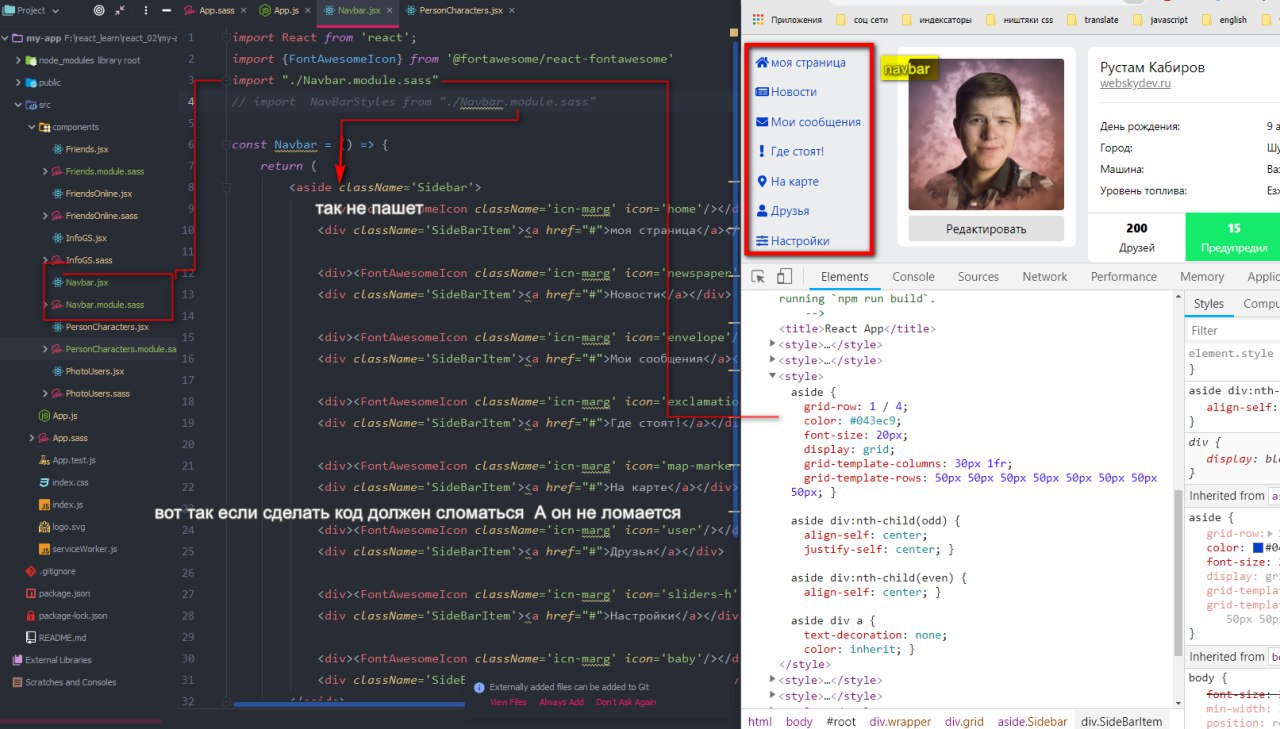This screenshot has height=729, width=1280.
Task: Expand the Friends.module.sass node arrow
Action: [x=45, y=171]
